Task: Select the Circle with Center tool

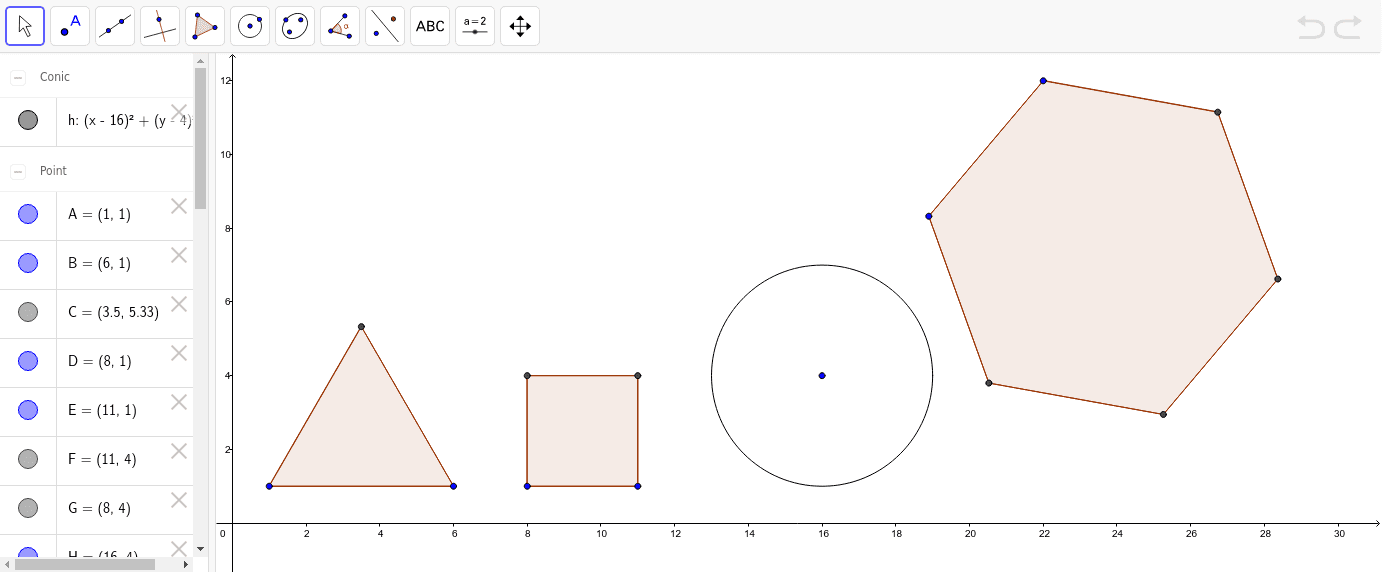Action: 250,26
